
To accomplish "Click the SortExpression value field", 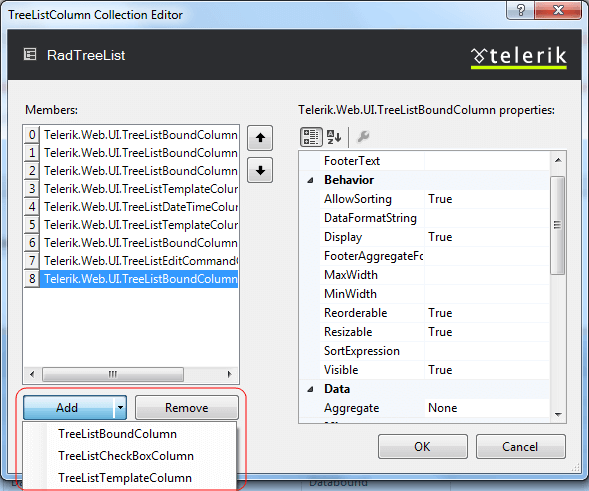I will pos(487,351).
